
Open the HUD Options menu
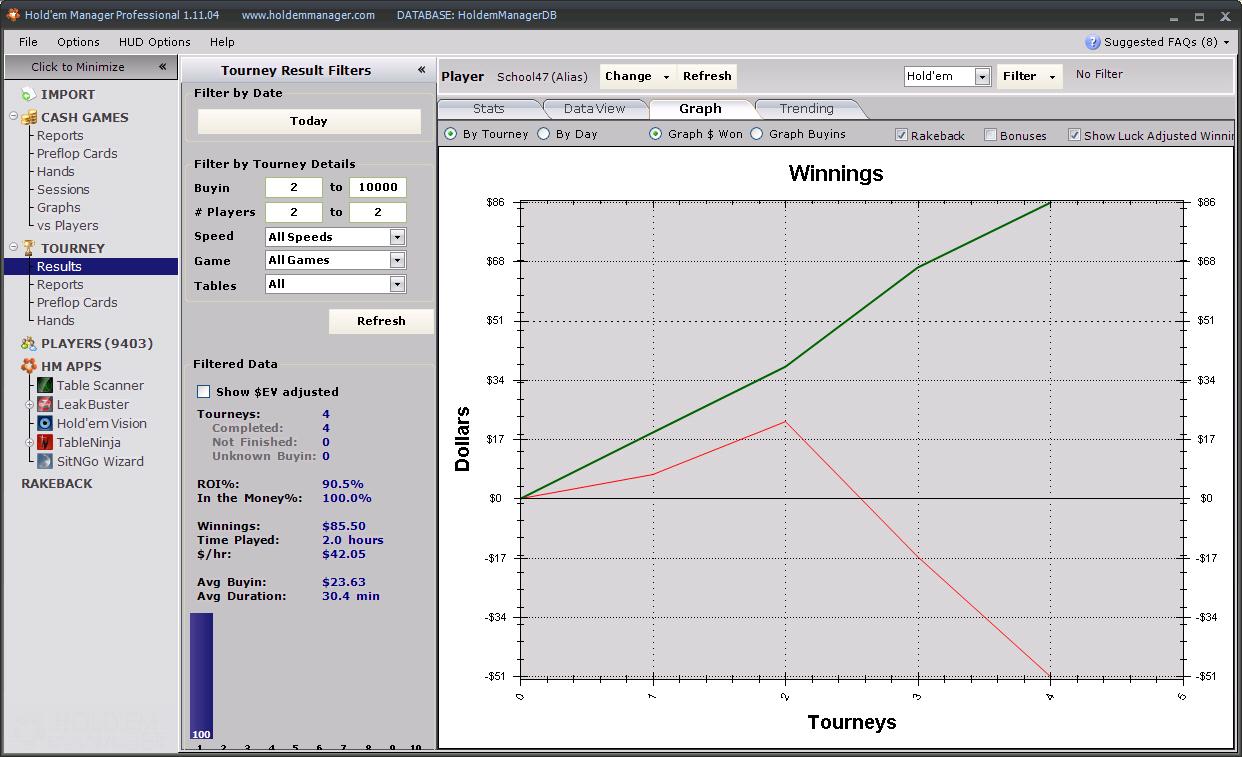[x=154, y=42]
